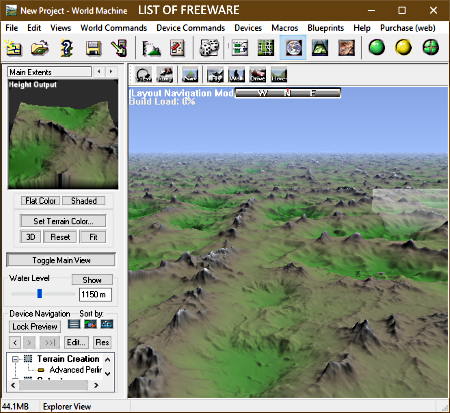This screenshot has width=450, height=413.
Task: Collapse the Terrain Creation tree node
Action: (15, 359)
